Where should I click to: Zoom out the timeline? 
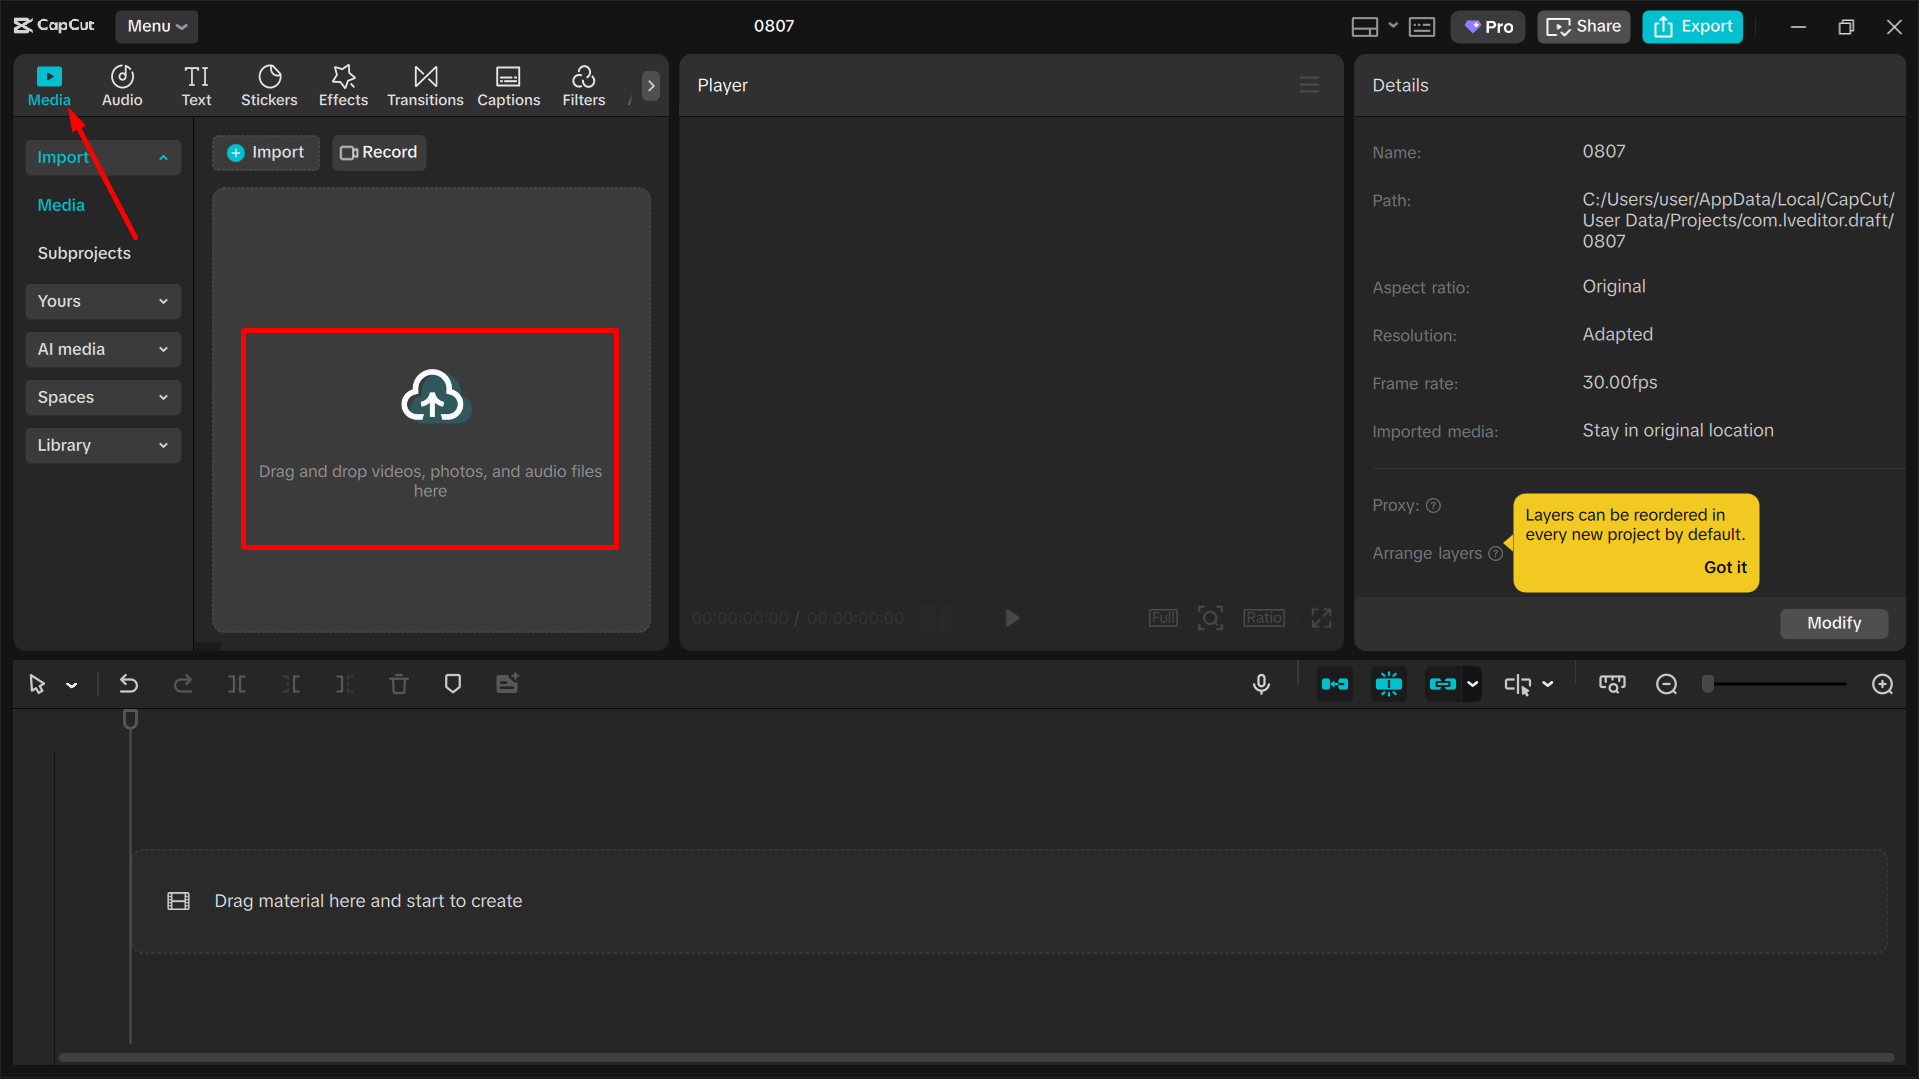coord(1667,684)
